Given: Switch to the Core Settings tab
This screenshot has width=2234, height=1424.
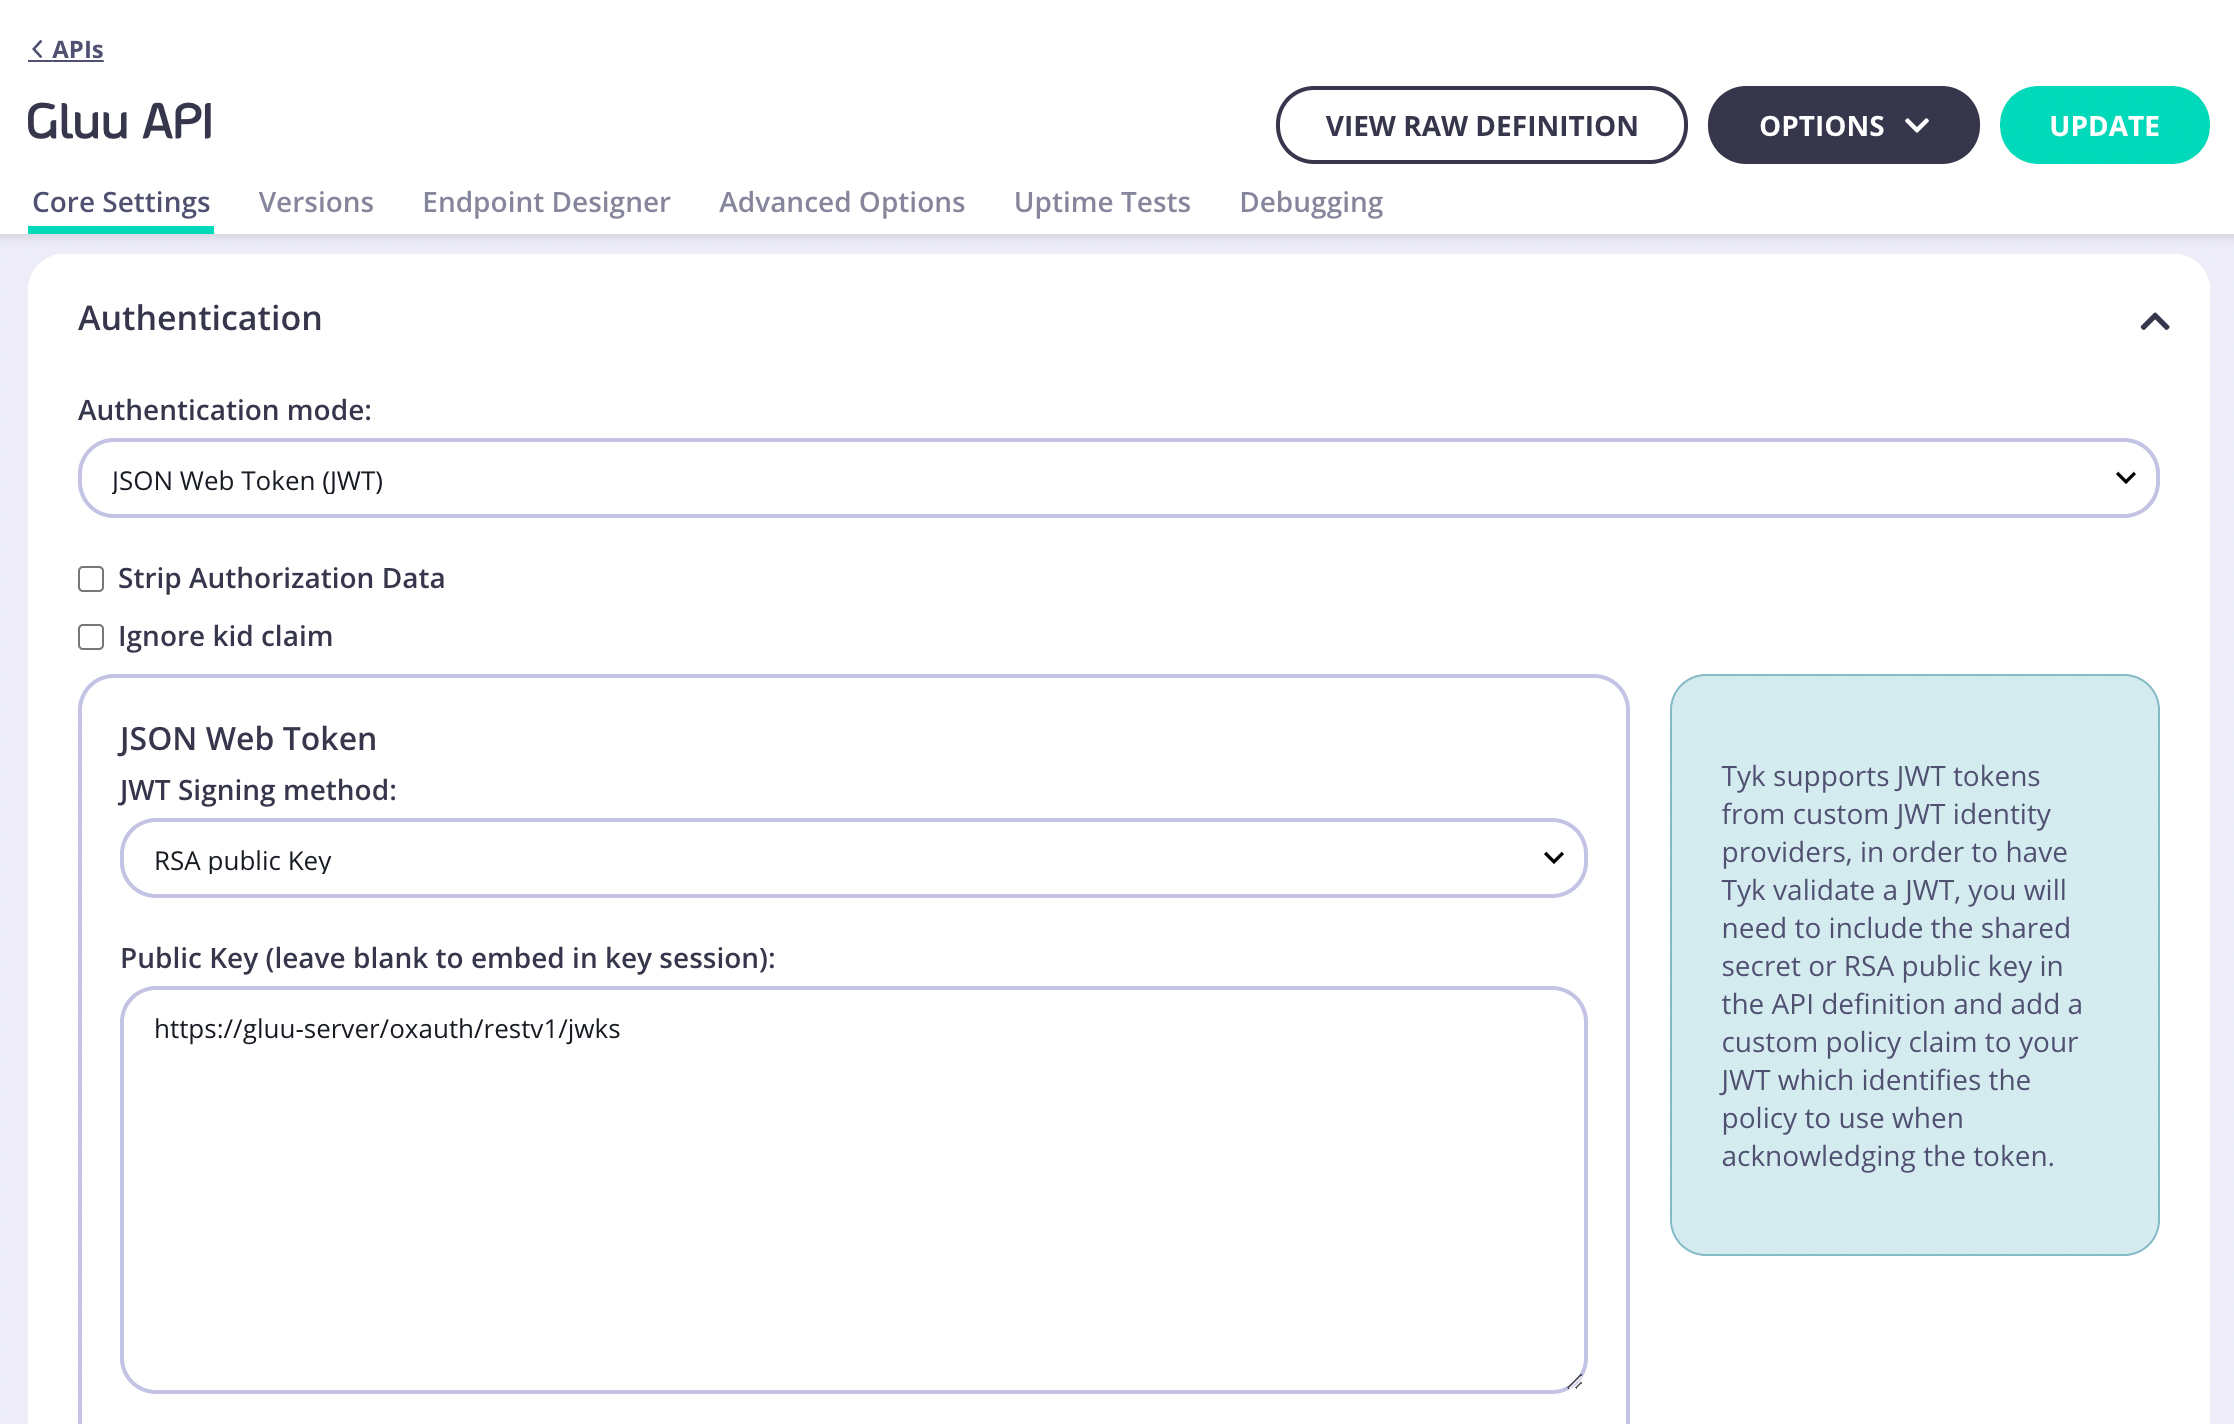Looking at the screenshot, I should 121,202.
